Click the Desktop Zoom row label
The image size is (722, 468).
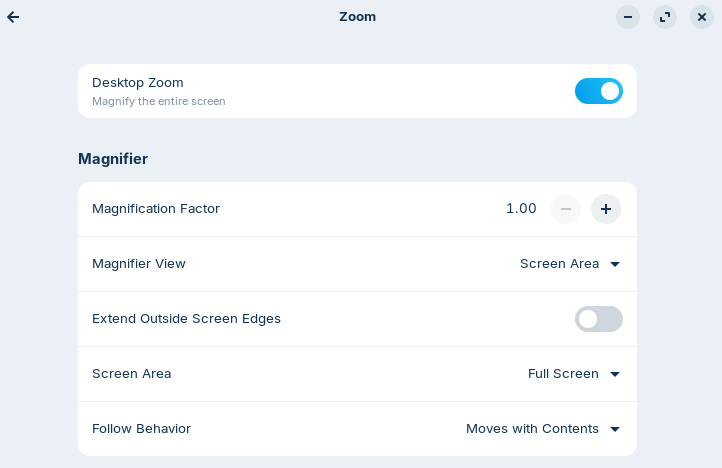[138, 83]
